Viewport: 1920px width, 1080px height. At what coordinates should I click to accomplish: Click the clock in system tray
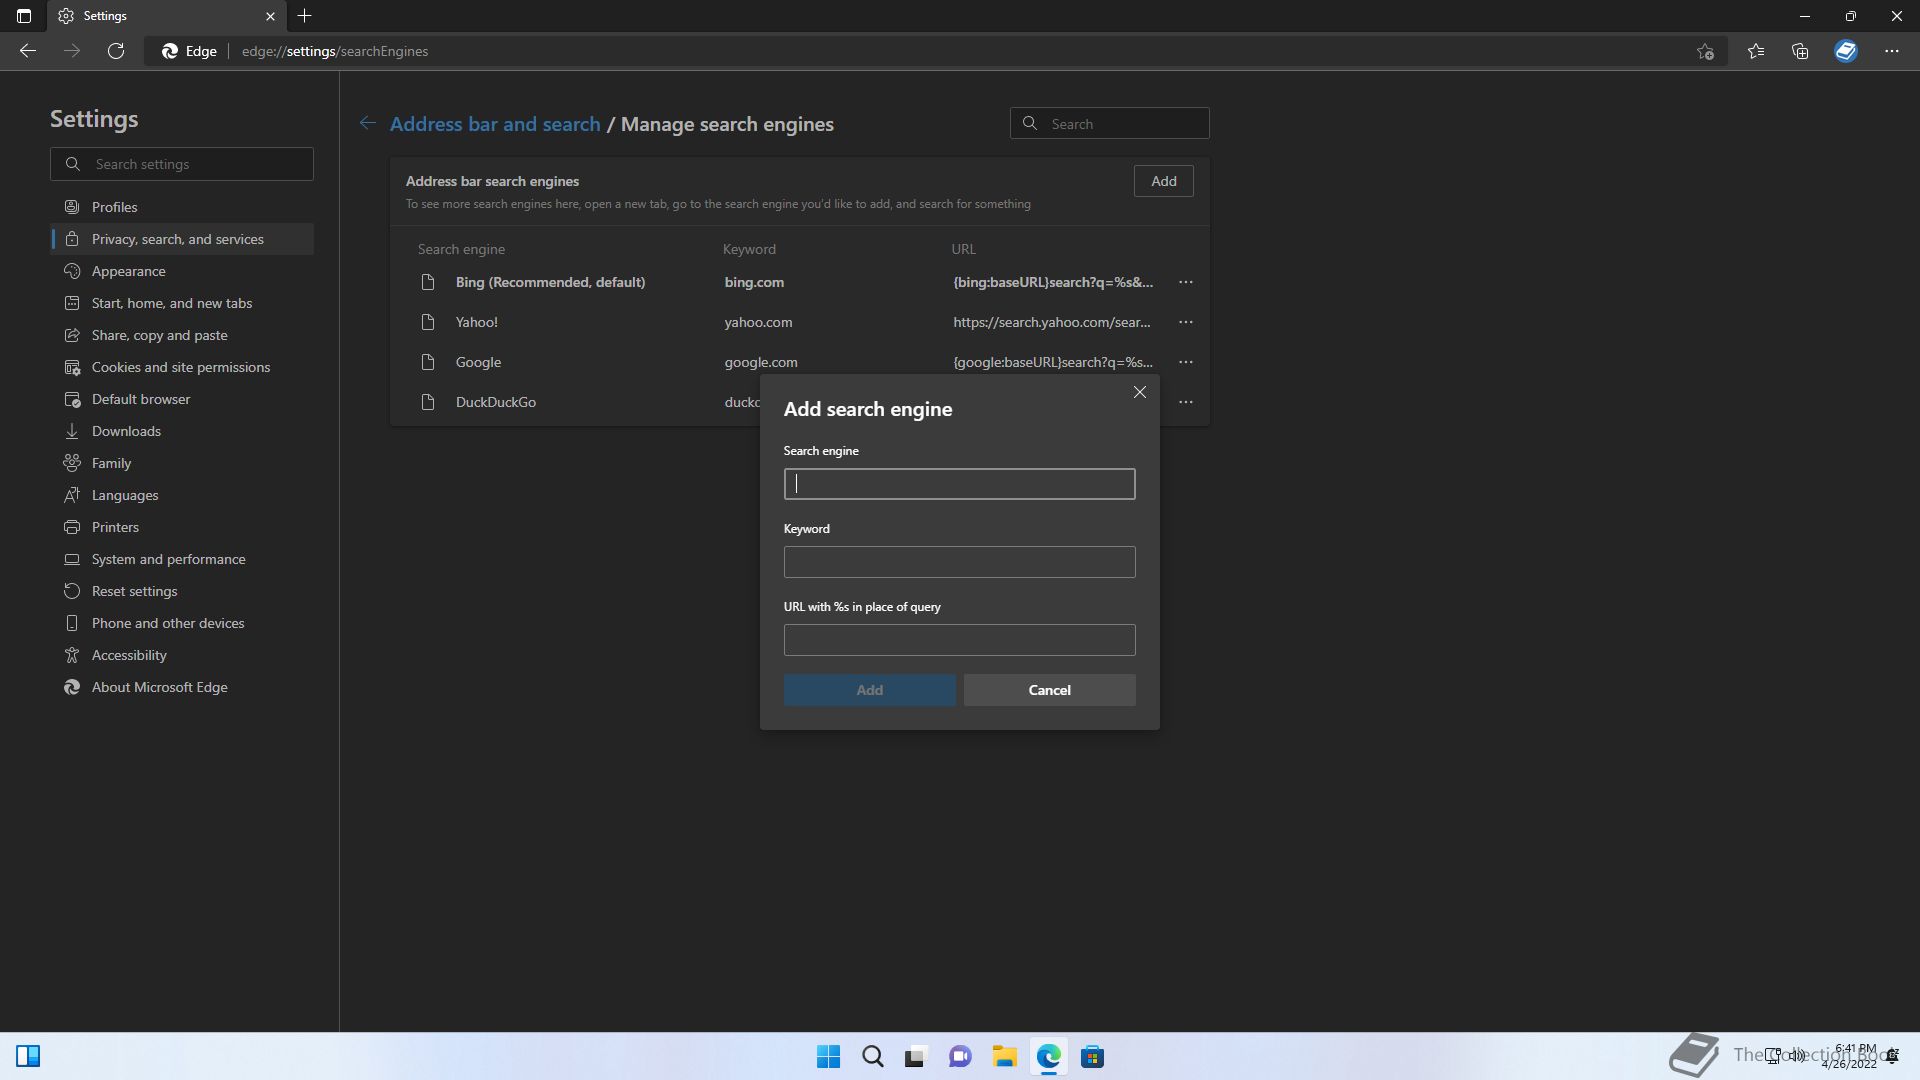(1850, 1056)
